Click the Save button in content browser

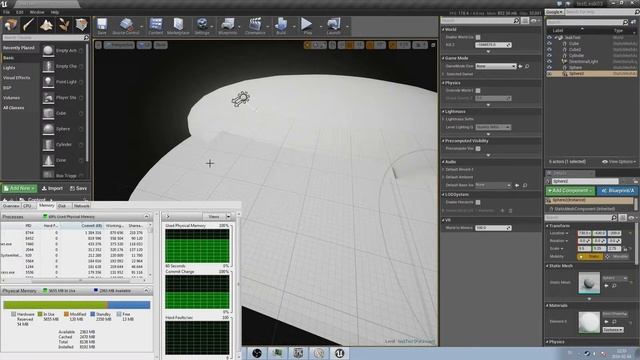[78, 189]
